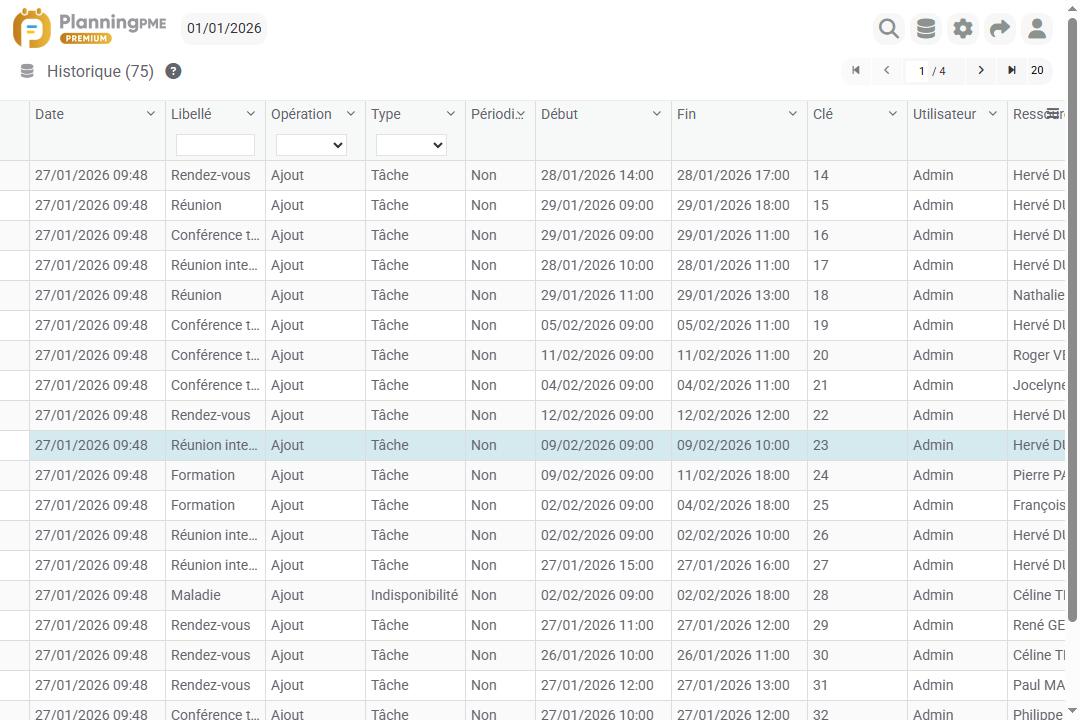The height and width of the screenshot is (720, 1080).
Task: Open Opération column header dropdown
Action: click(351, 114)
